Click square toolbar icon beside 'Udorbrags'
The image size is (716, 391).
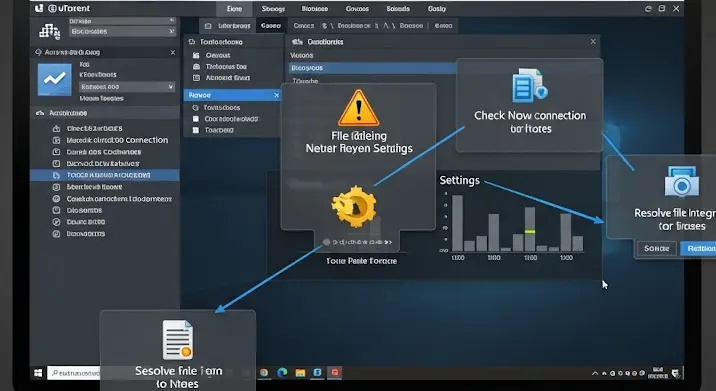(208, 26)
